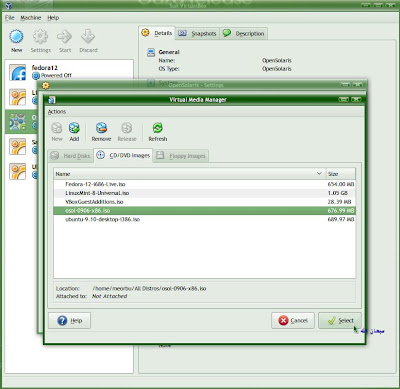The image size is (400, 389).
Task: Click the 689.97 MB size cell
Action: pyautogui.click(x=341, y=219)
